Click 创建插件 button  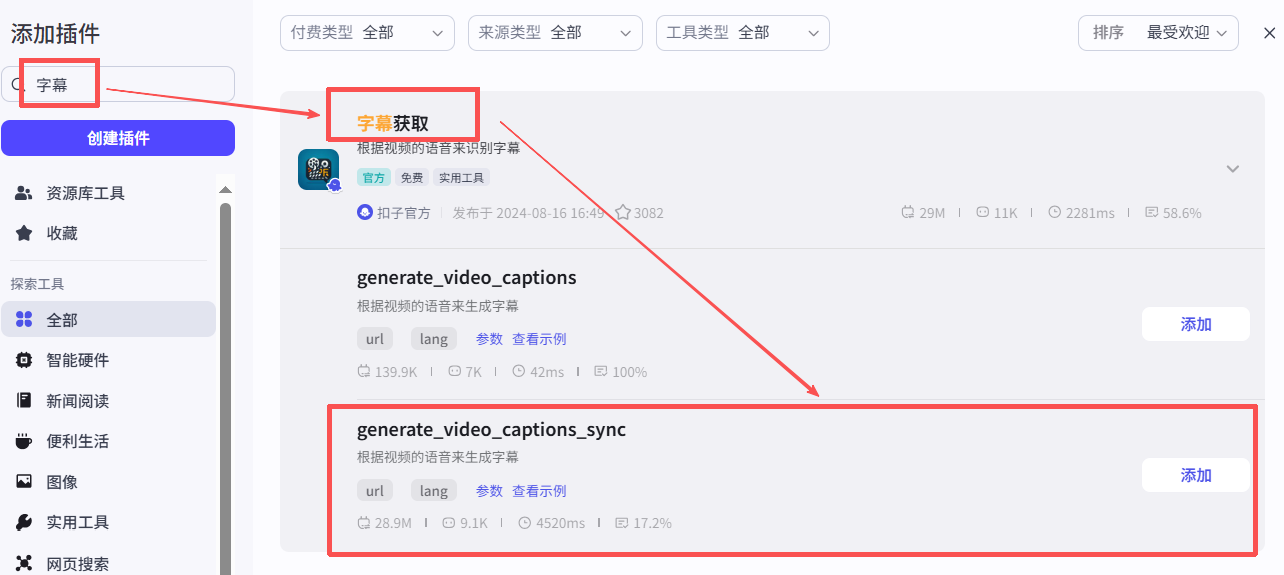coord(118,138)
